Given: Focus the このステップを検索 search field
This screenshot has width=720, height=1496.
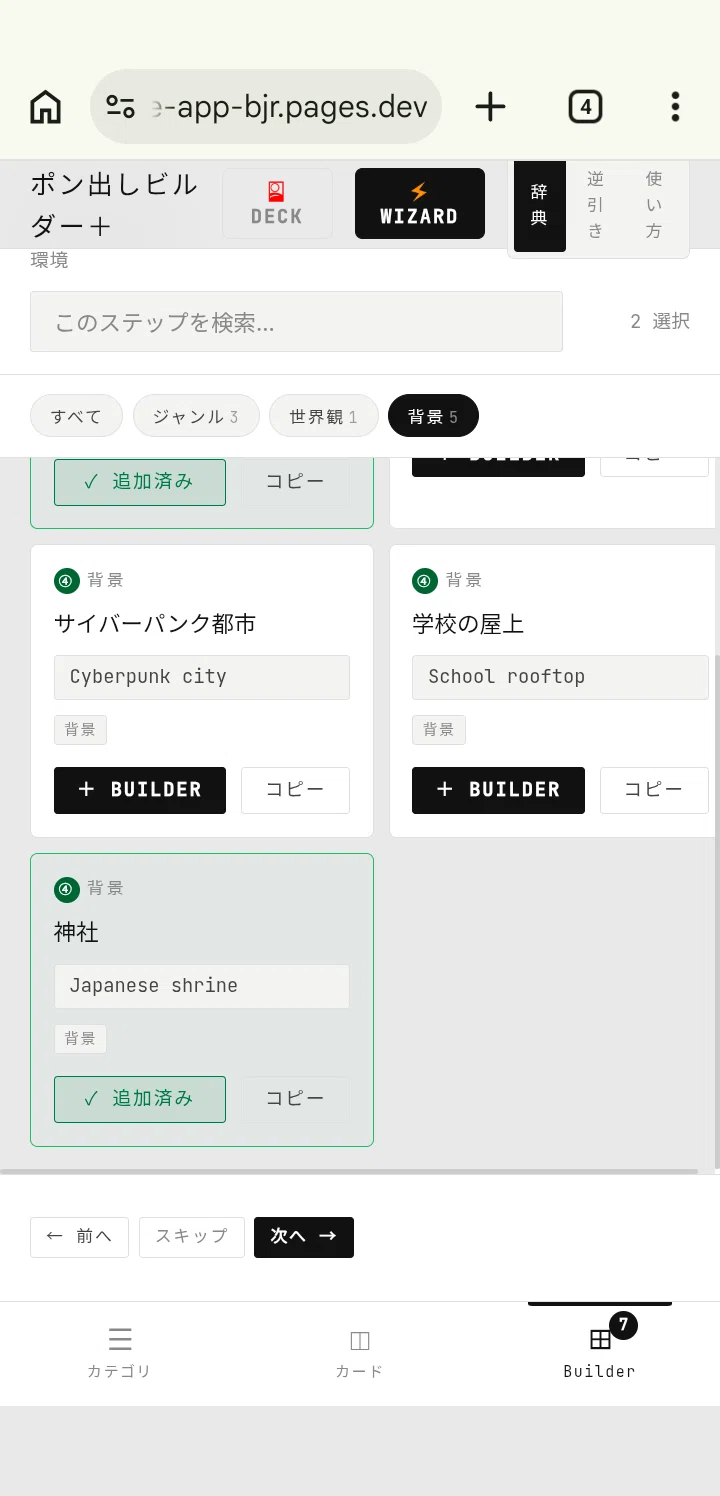Looking at the screenshot, I should tap(296, 322).
